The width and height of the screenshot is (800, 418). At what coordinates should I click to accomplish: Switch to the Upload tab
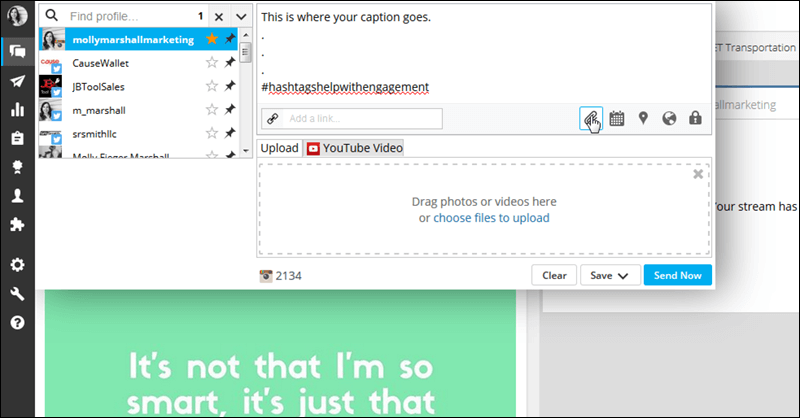tap(280, 148)
